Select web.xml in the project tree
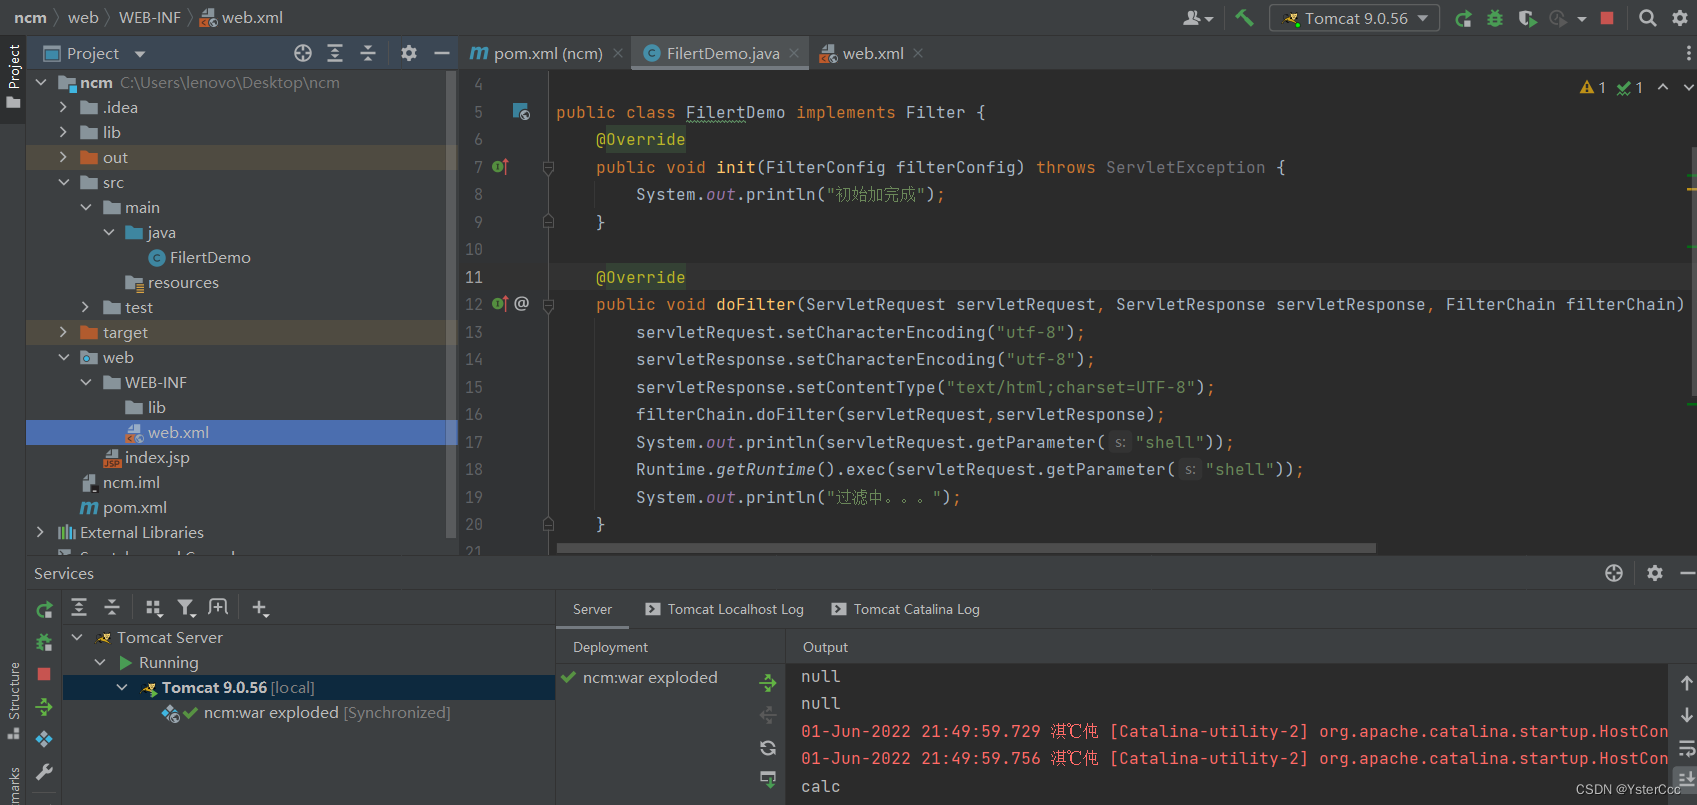 pos(178,432)
